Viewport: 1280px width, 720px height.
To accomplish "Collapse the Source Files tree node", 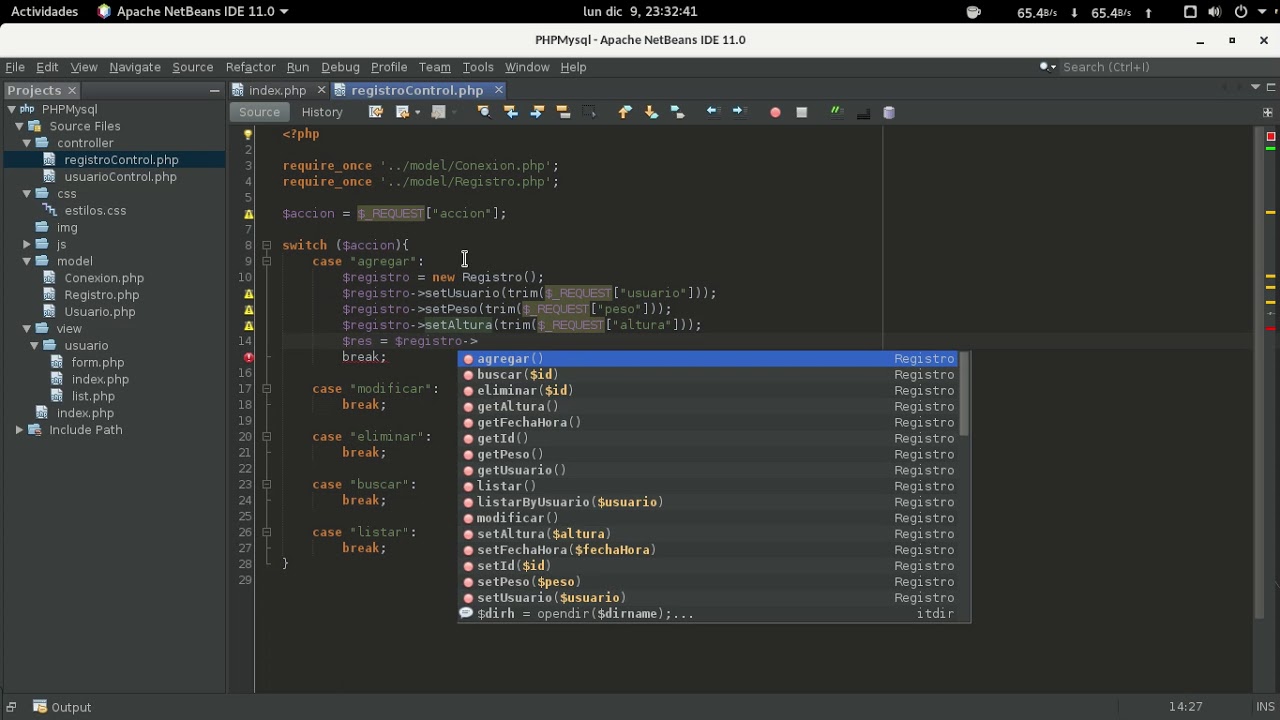I will click(x=19, y=126).
